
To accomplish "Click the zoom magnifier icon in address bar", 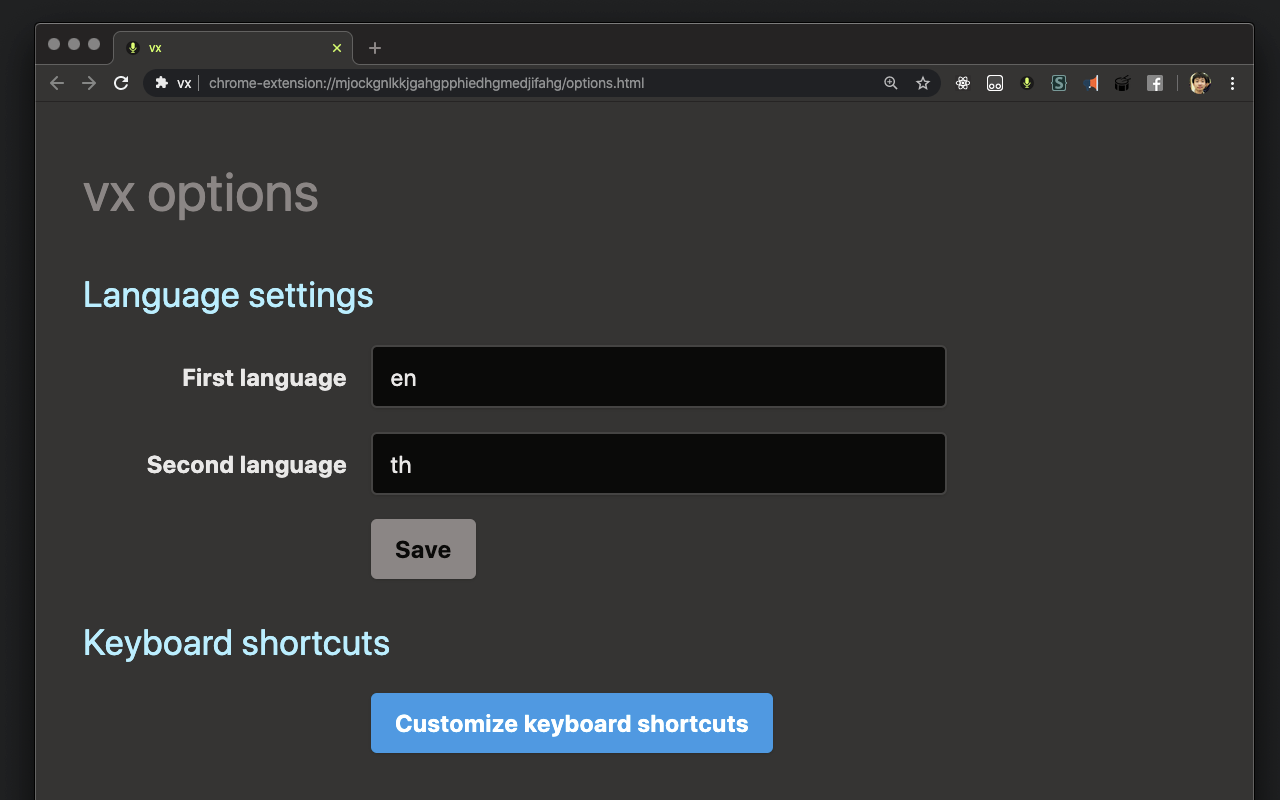I will click(x=891, y=83).
